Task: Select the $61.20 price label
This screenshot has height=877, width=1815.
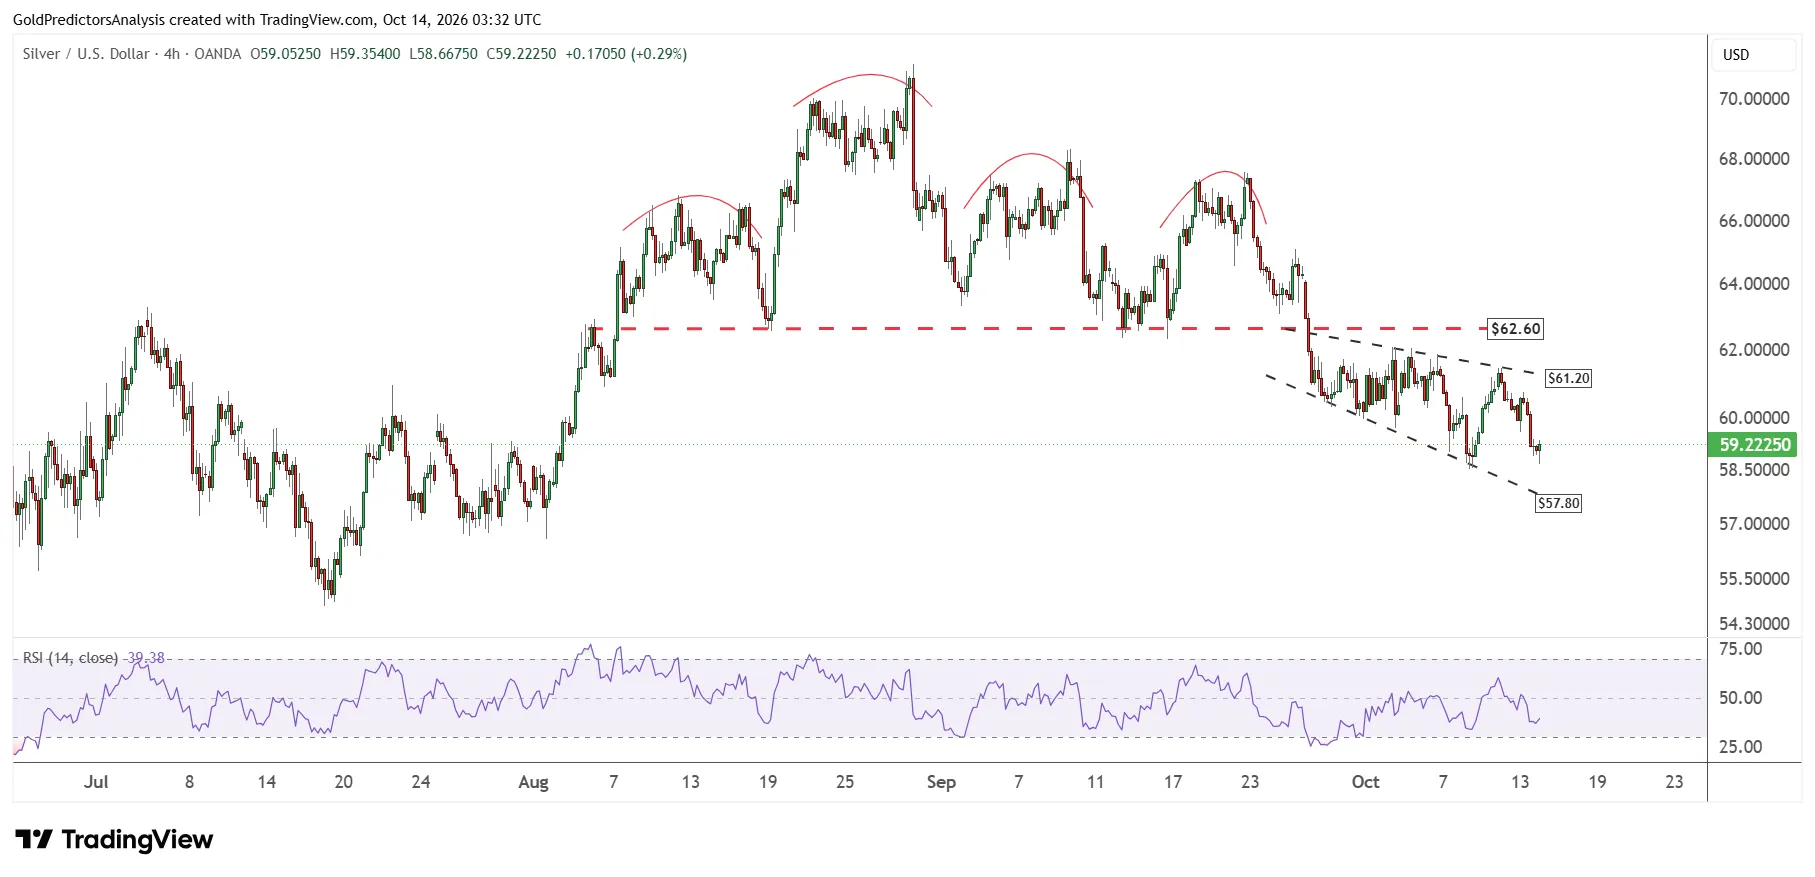Action: click(1568, 378)
